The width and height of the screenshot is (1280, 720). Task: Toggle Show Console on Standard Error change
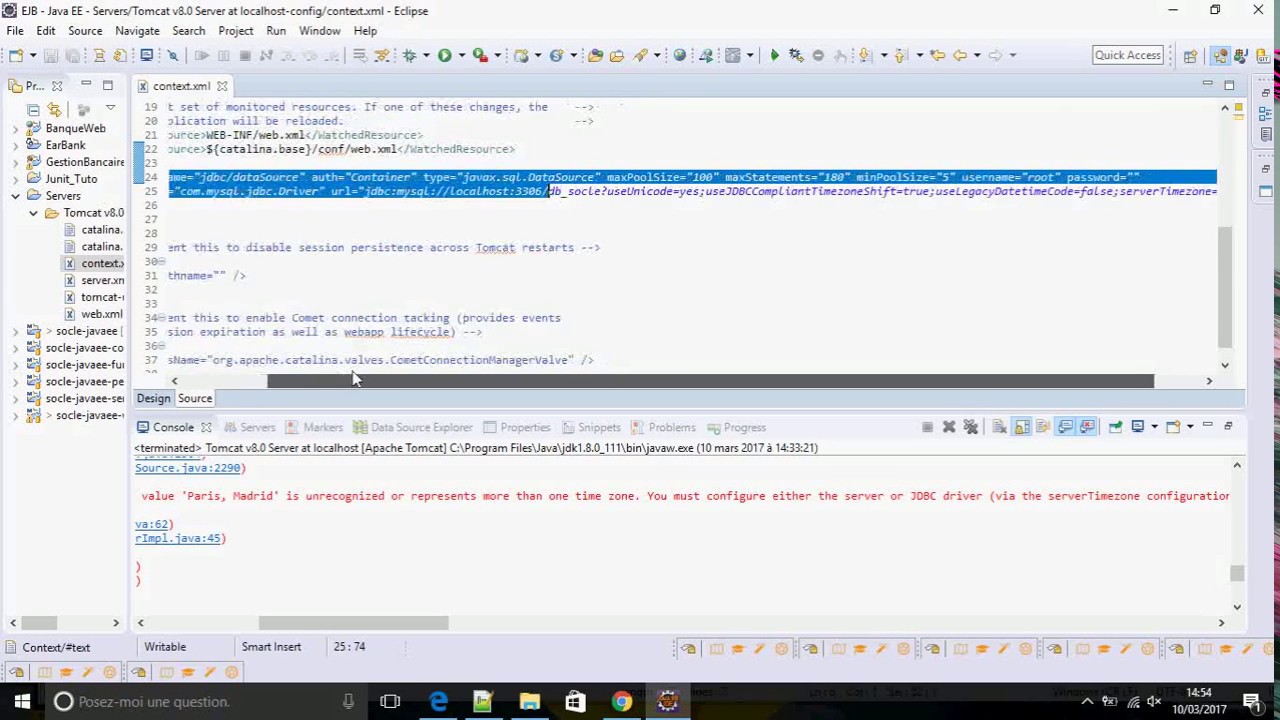pos(1086,427)
